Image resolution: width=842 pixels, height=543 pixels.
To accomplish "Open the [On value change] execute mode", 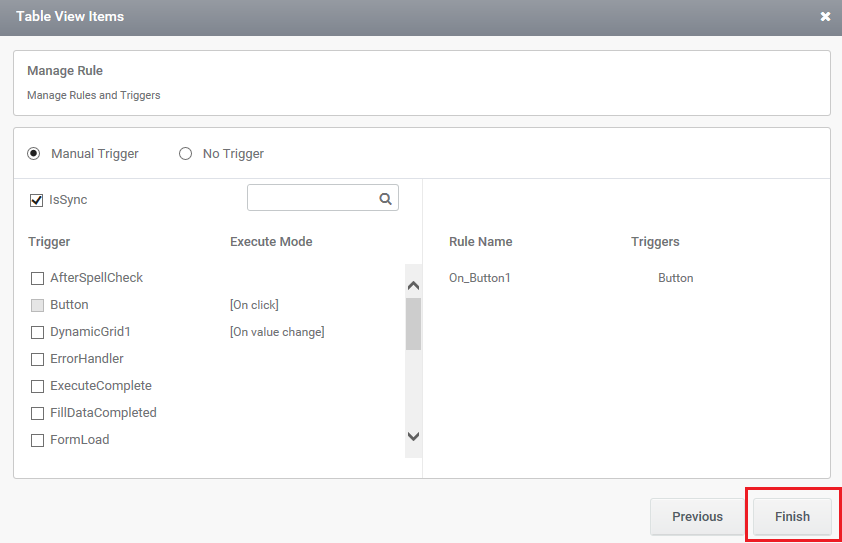I will [277, 332].
